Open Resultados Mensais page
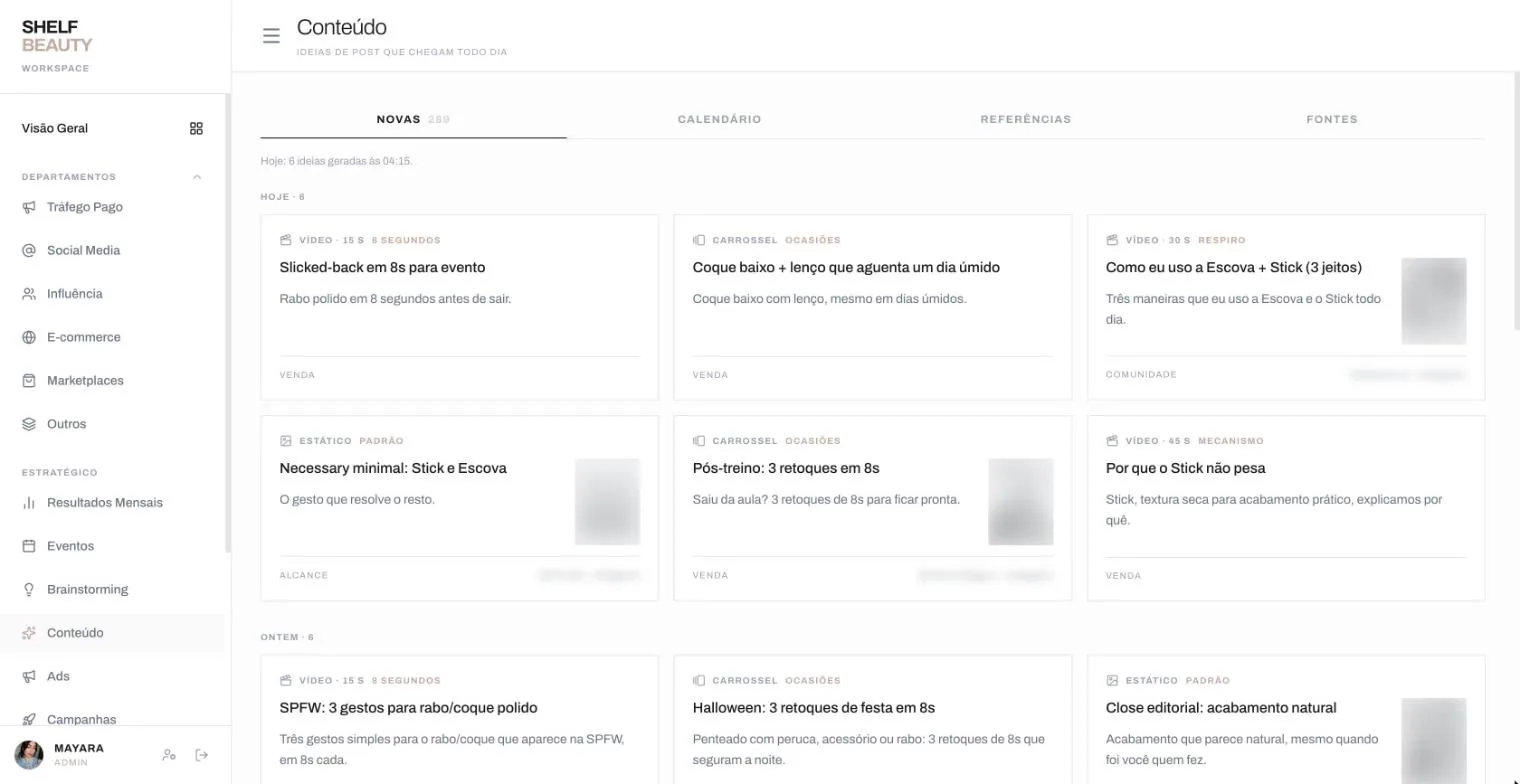Image resolution: width=1520 pixels, height=784 pixels. (112, 503)
